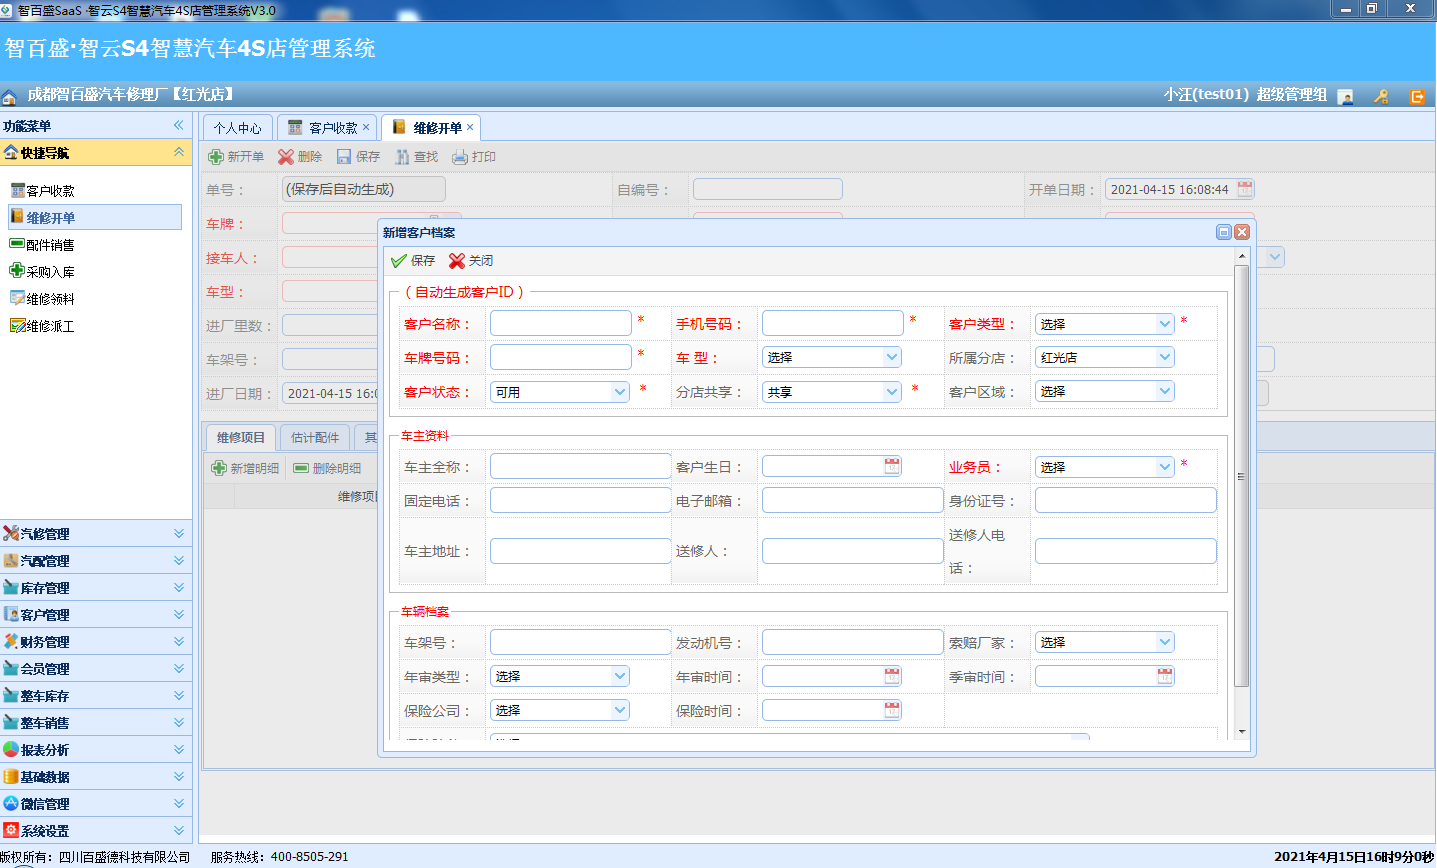The height and width of the screenshot is (868, 1437).
Task: Click the 客户名称 input field
Action: tap(560, 323)
